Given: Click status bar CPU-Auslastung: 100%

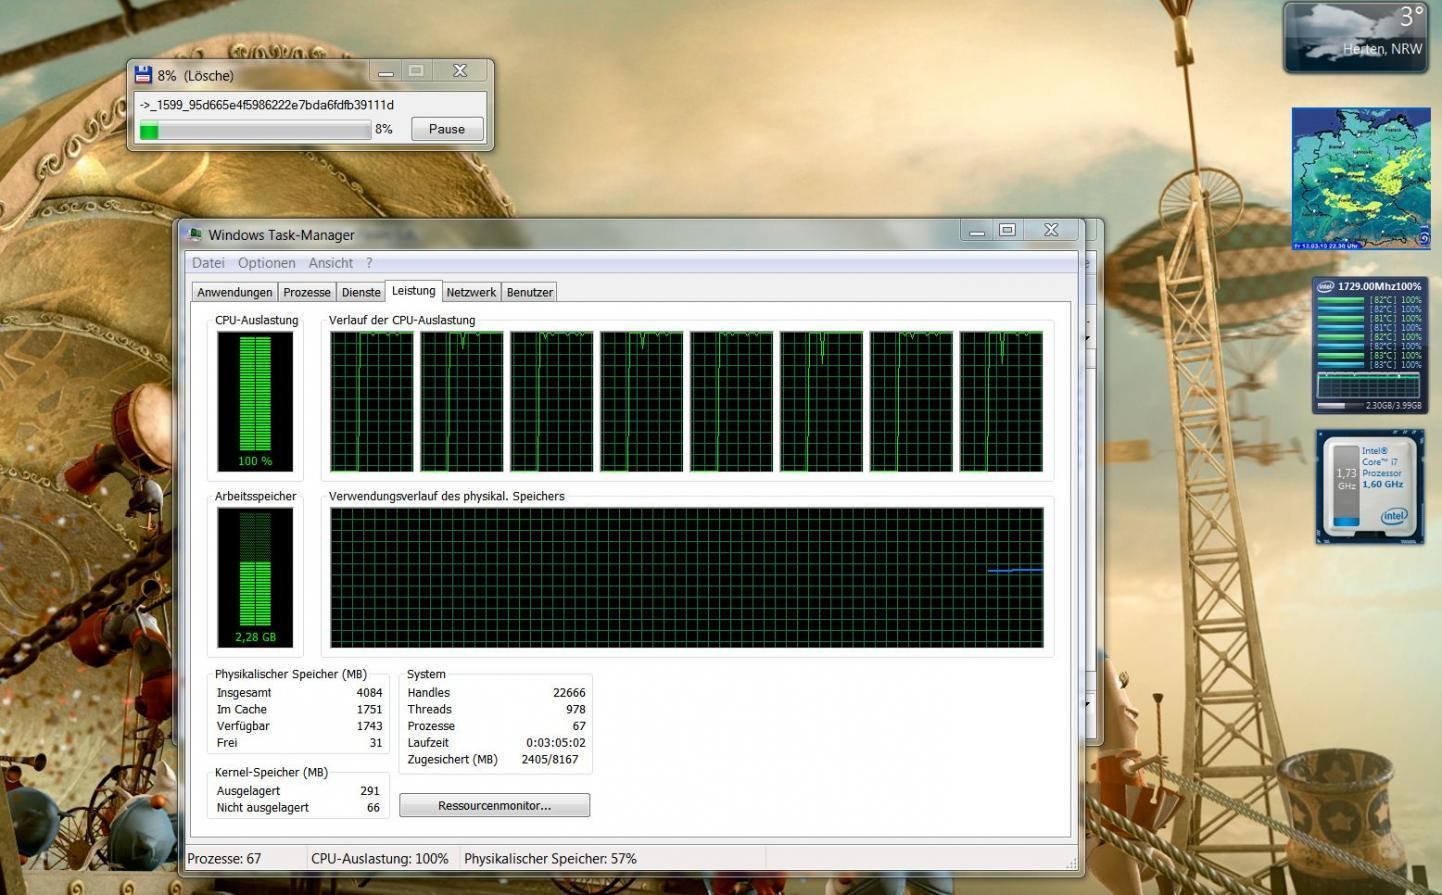Looking at the screenshot, I should pos(380,858).
